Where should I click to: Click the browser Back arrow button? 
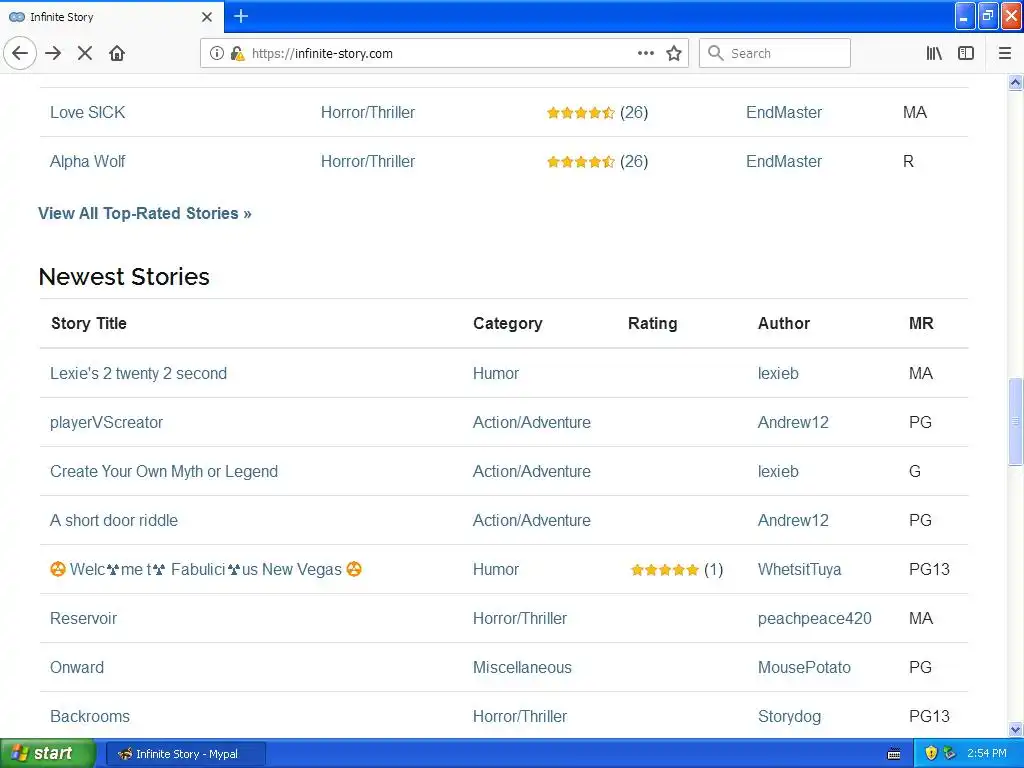20,53
